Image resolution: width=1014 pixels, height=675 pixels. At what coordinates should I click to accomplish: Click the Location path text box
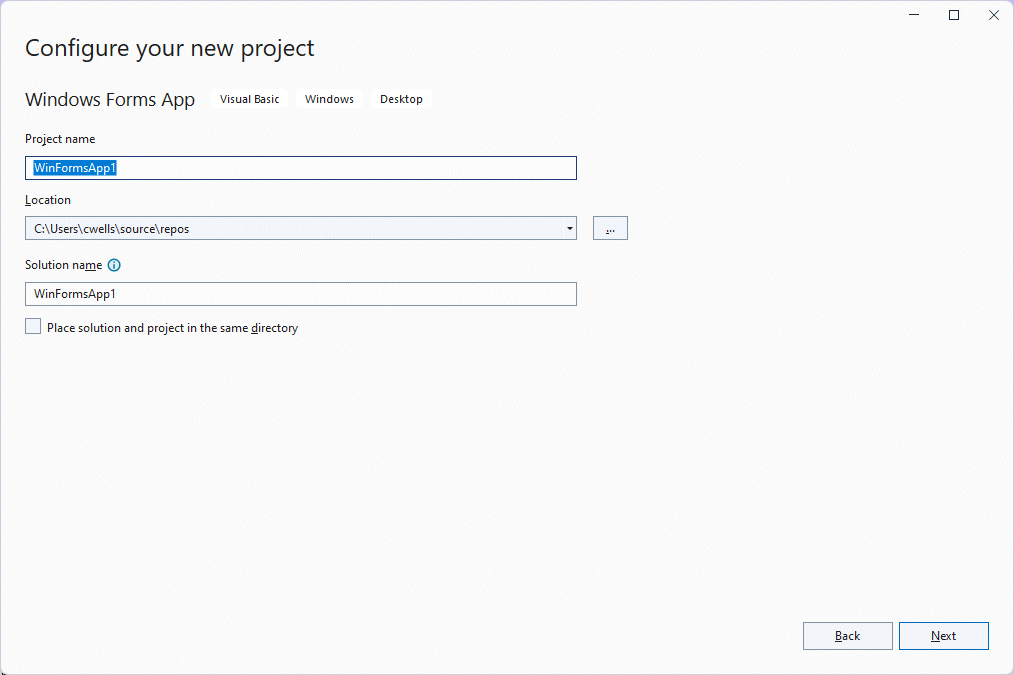290,229
